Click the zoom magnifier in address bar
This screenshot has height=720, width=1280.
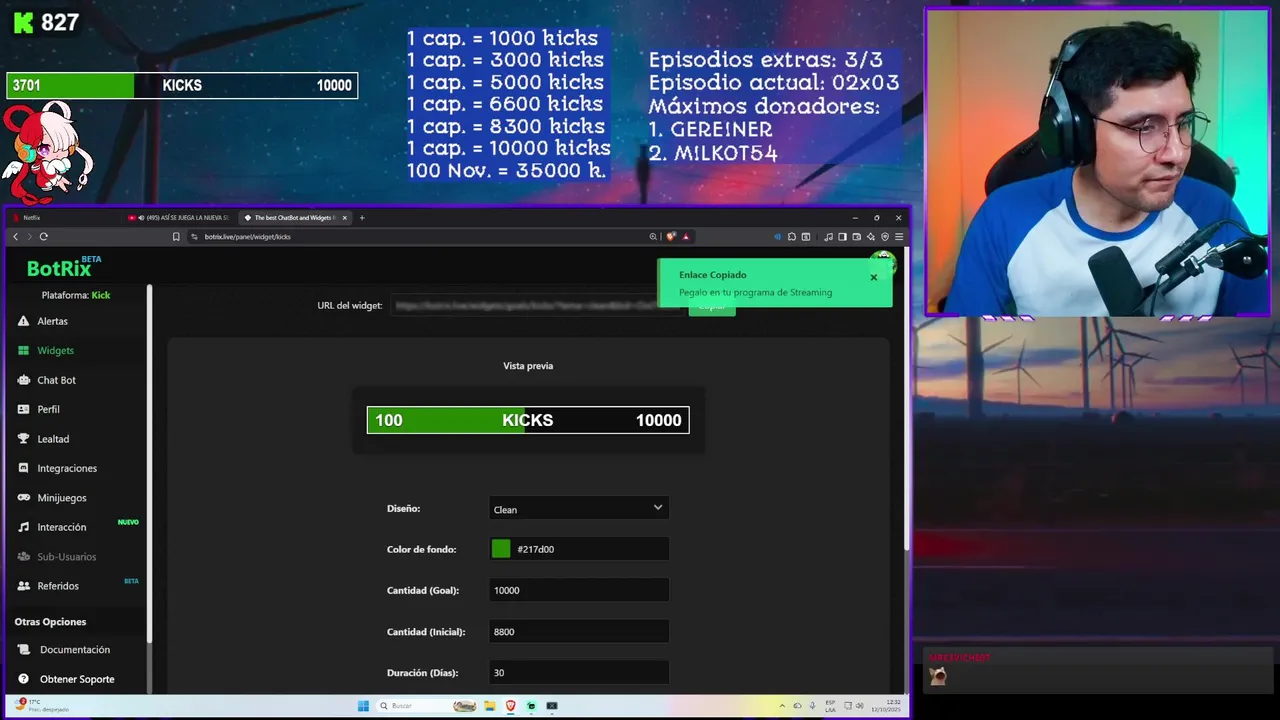click(x=653, y=237)
